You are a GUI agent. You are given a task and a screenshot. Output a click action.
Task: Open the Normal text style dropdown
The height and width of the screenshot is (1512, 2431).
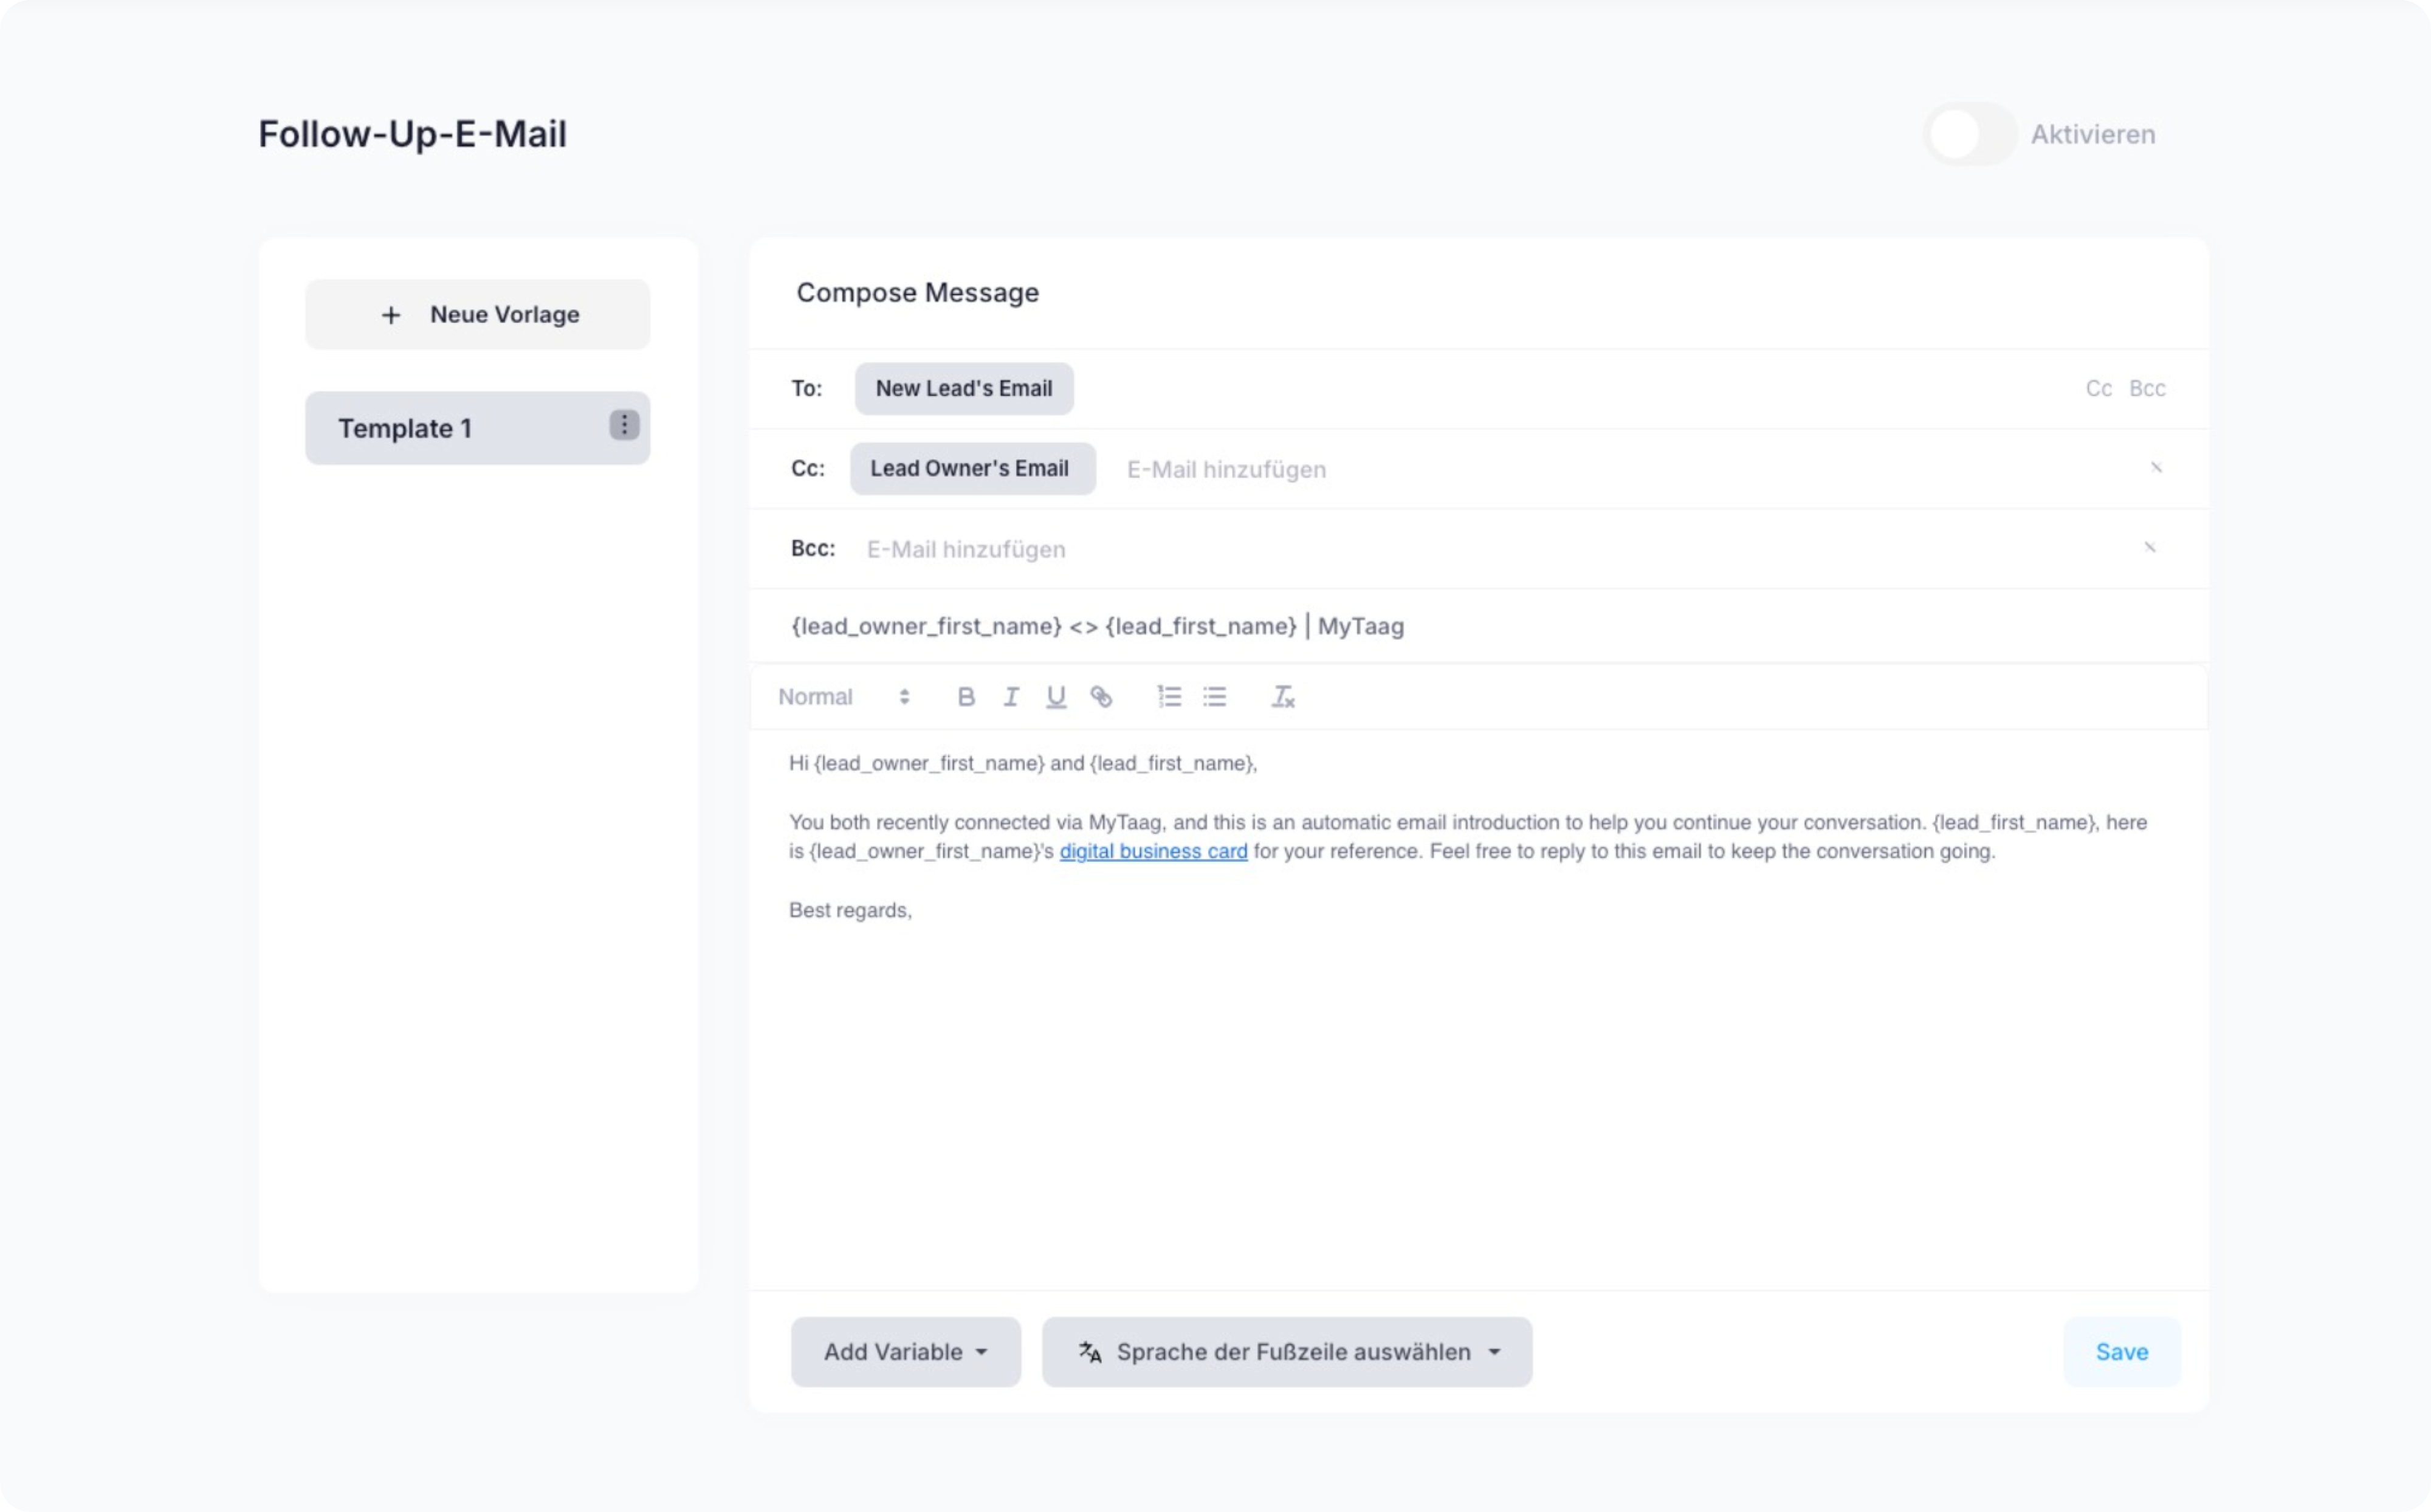click(843, 697)
